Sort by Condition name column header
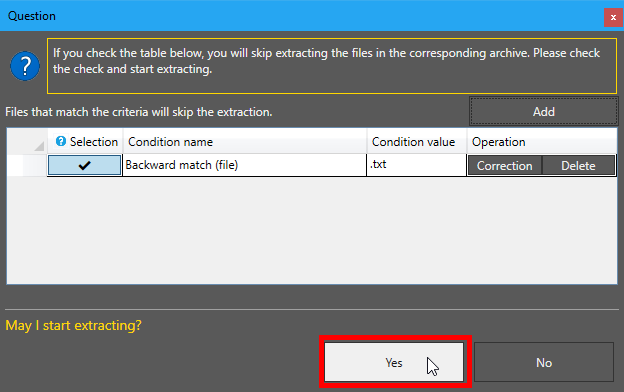 (245, 141)
